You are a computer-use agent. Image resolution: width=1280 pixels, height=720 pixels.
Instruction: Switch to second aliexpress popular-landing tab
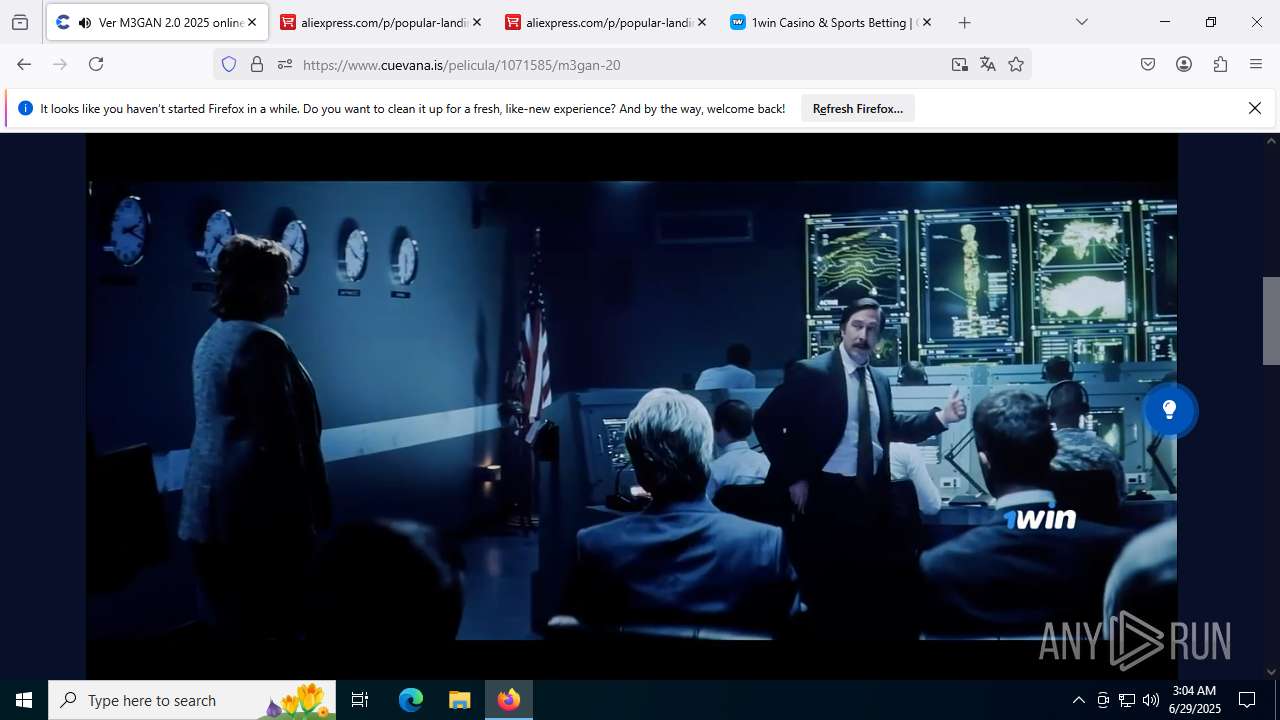(607, 22)
